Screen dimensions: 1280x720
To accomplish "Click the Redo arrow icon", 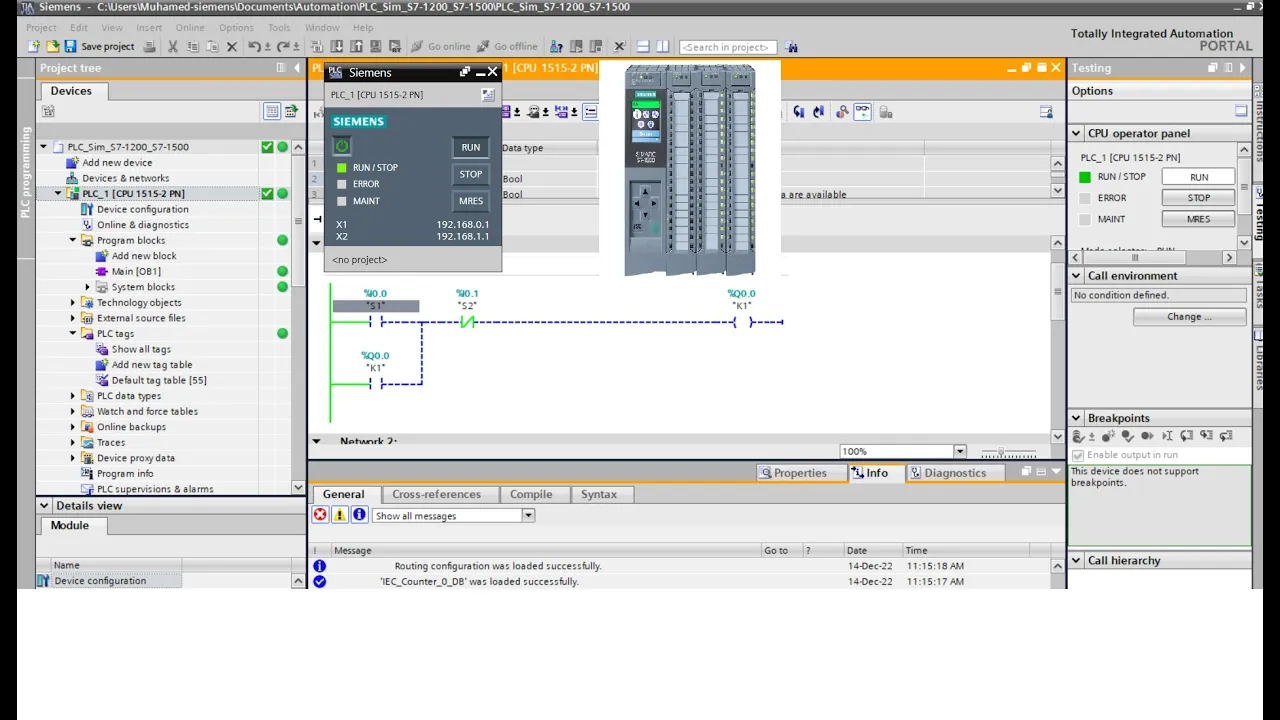I will [284, 47].
